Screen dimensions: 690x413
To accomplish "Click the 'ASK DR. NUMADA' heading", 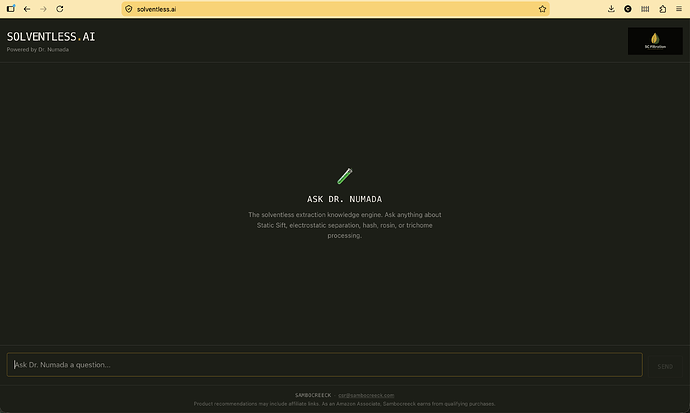I will (x=345, y=199).
